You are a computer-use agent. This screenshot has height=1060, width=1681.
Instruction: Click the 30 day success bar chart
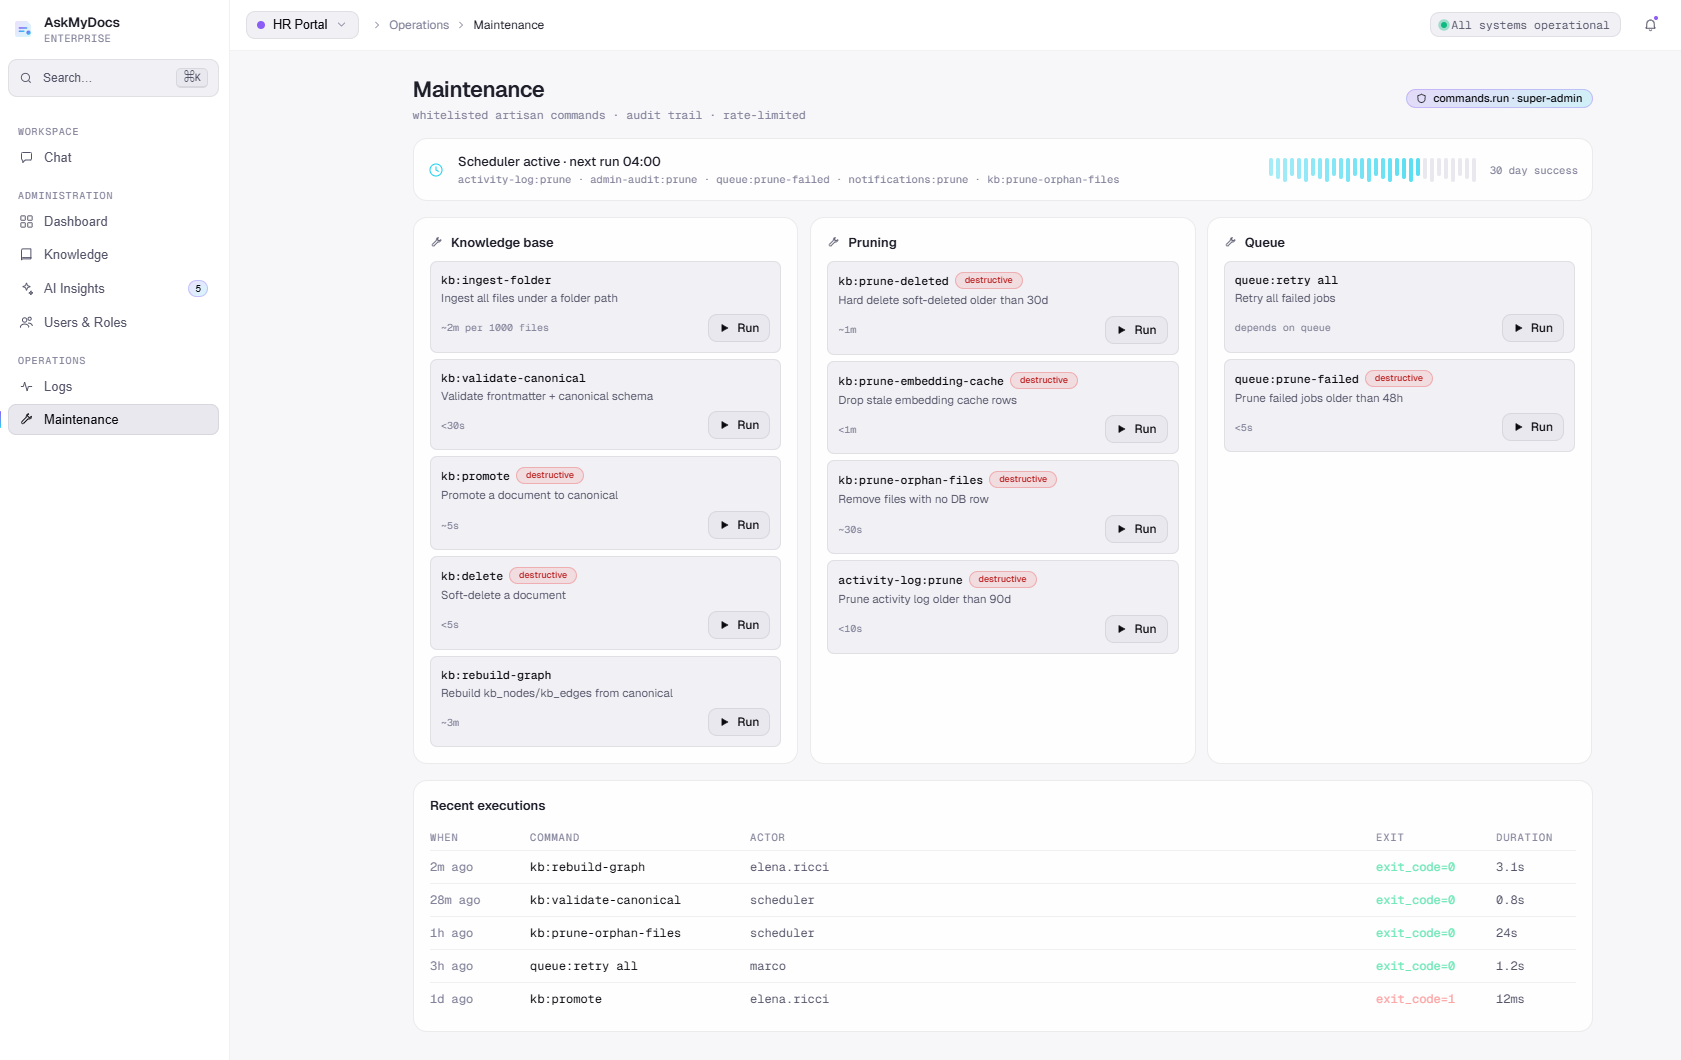pos(1372,169)
